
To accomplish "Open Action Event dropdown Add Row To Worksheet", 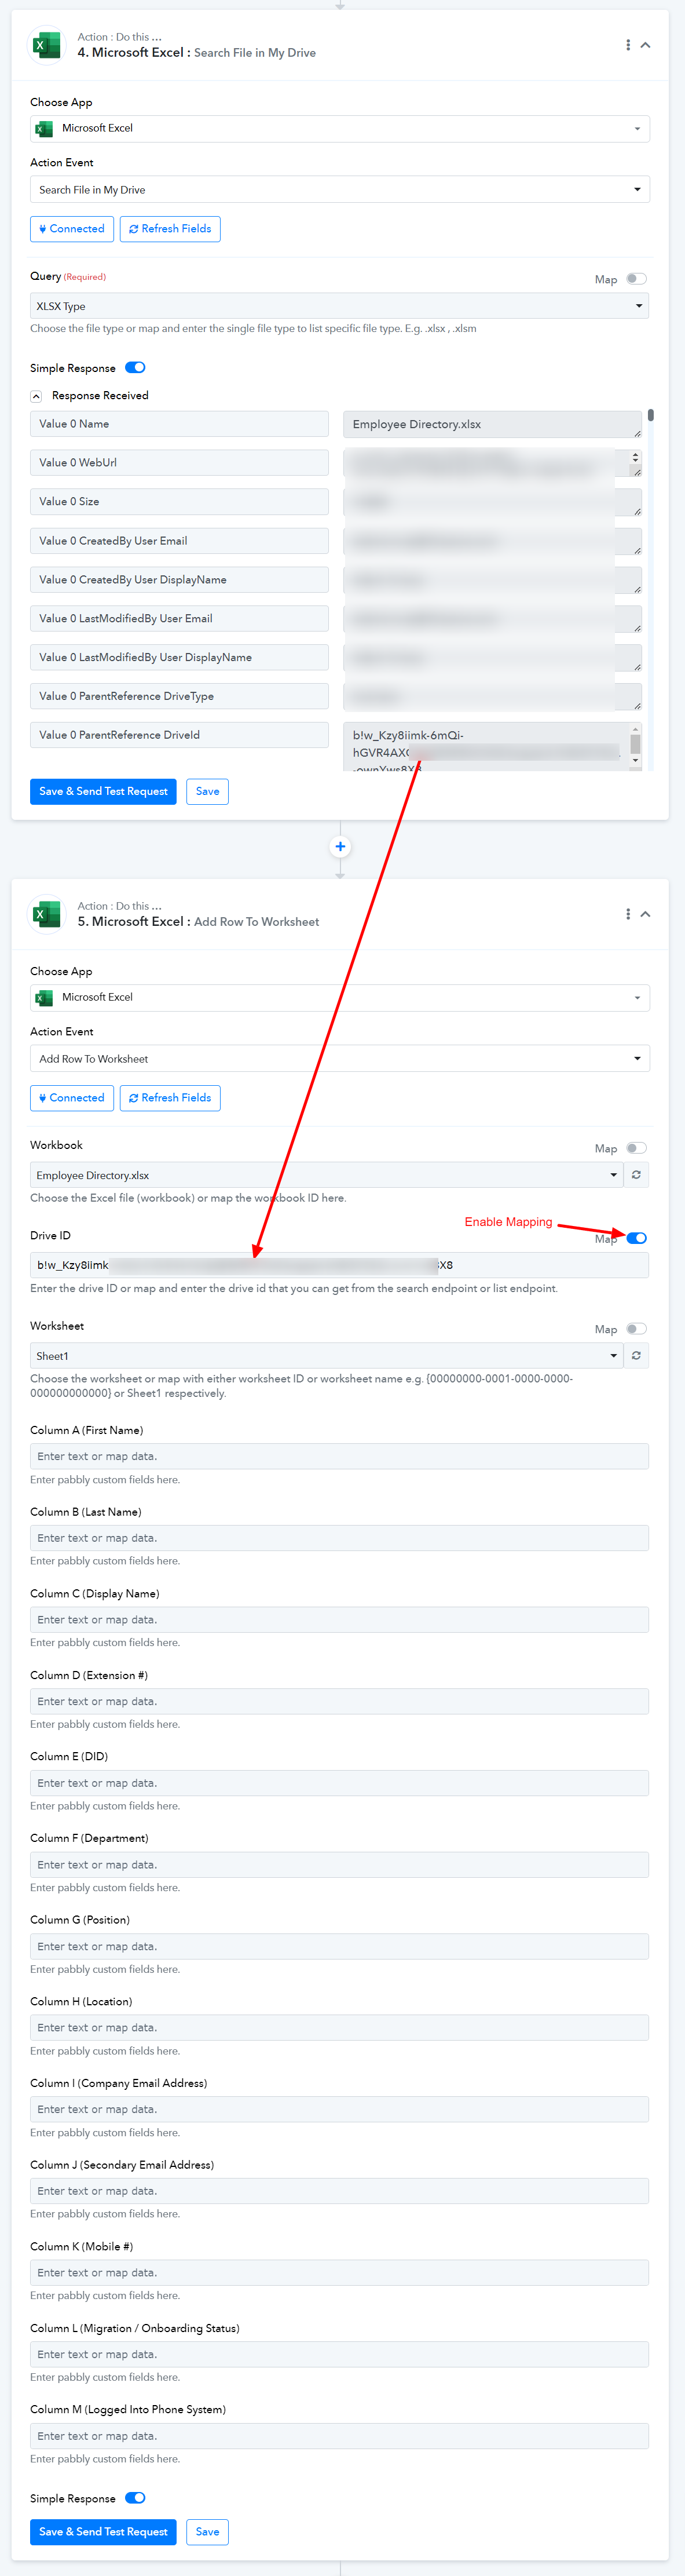I will click(x=339, y=1058).
